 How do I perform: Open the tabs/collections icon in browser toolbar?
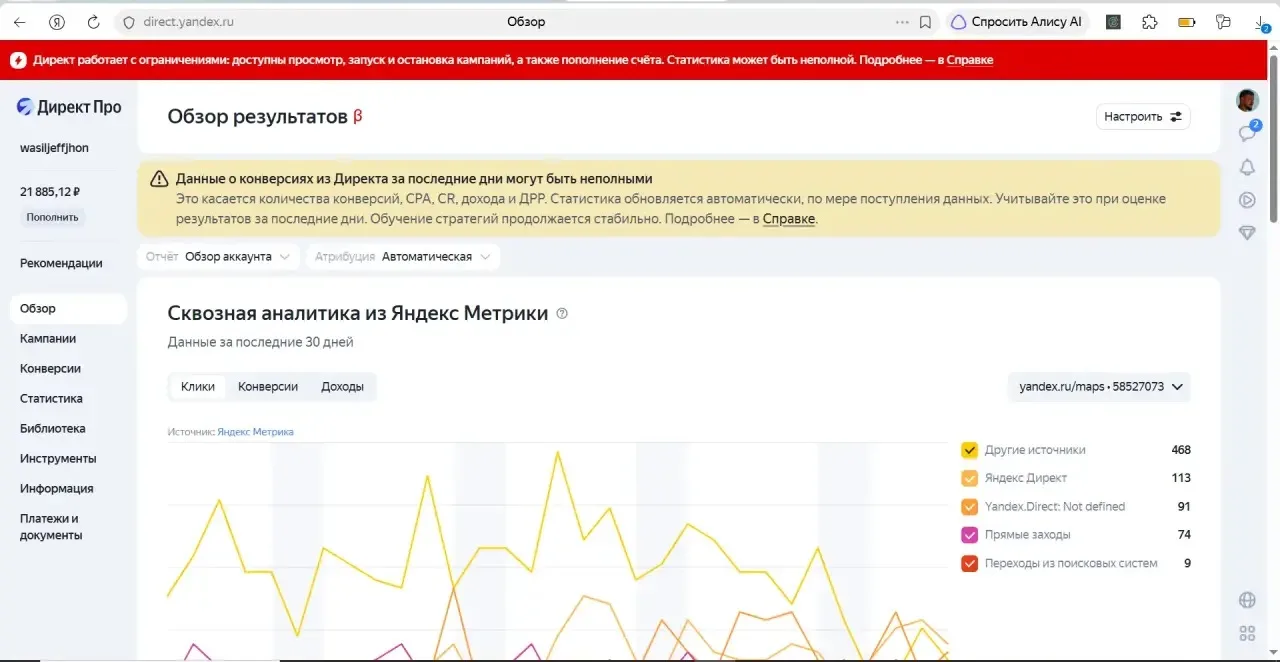tap(1223, 22)
